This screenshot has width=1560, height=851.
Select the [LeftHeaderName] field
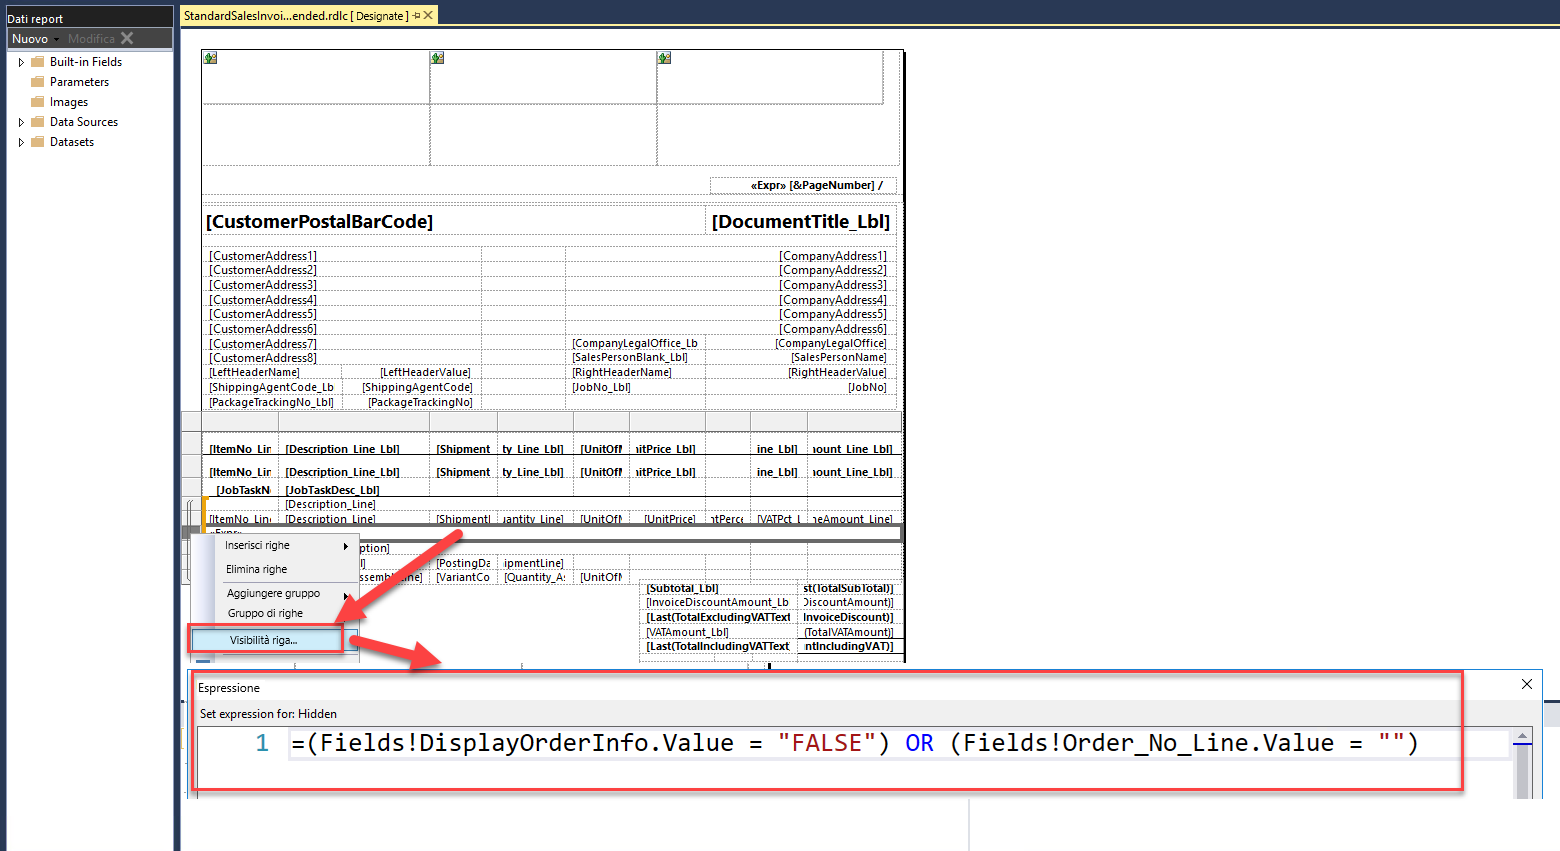pyautogui.click(x=273, y=373)
